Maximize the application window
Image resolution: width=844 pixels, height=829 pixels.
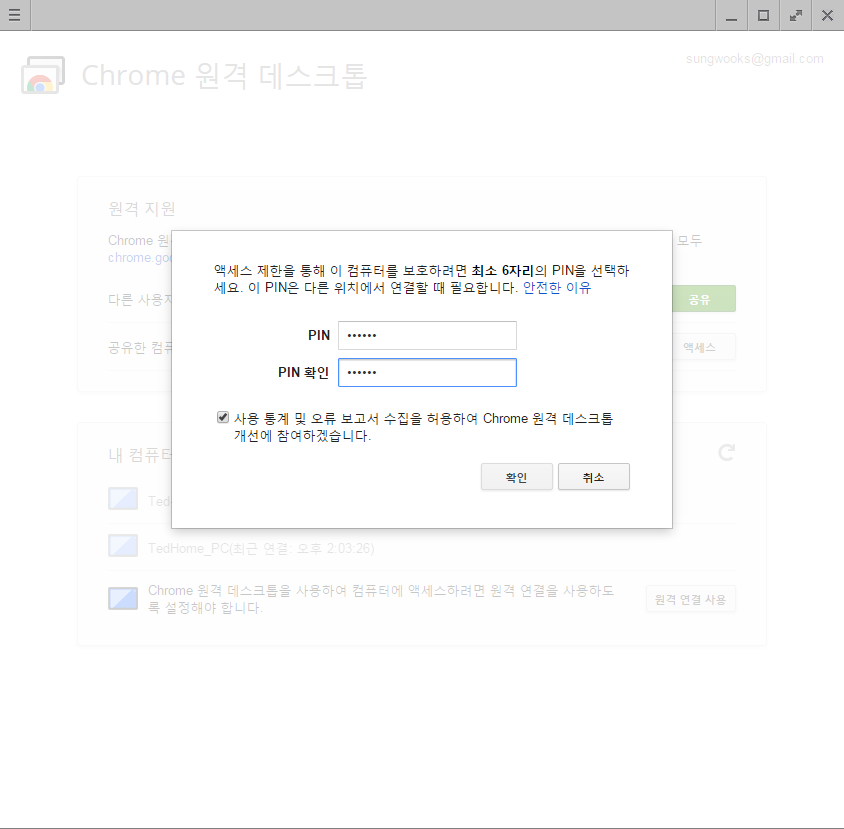[763, 15]
